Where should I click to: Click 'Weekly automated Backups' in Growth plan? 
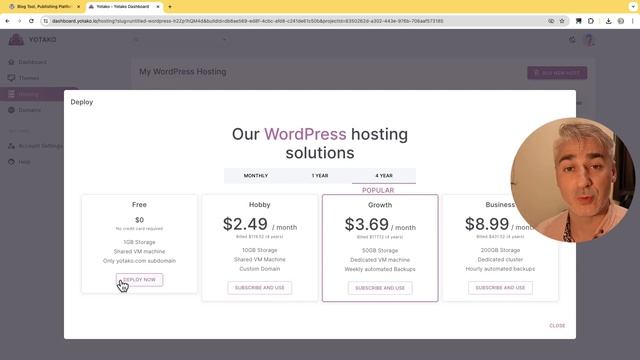pos(380,269)
